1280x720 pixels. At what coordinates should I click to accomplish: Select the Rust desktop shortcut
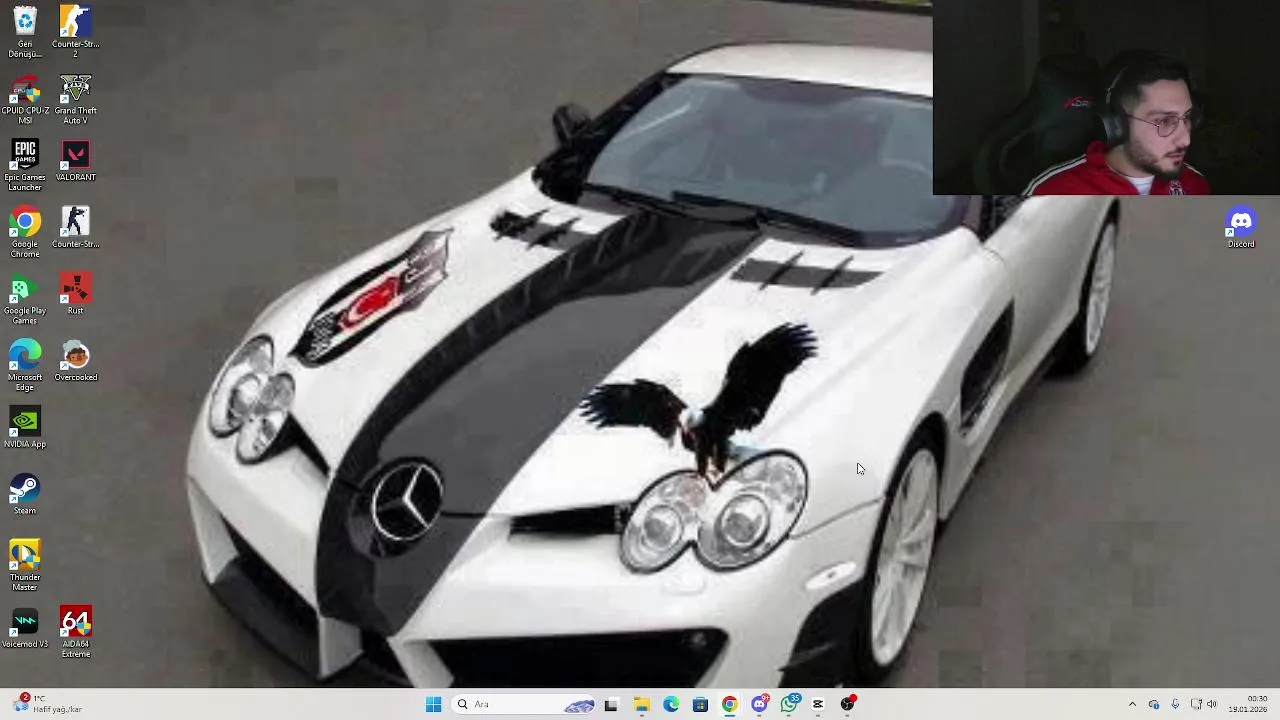(x=75, y=294)
